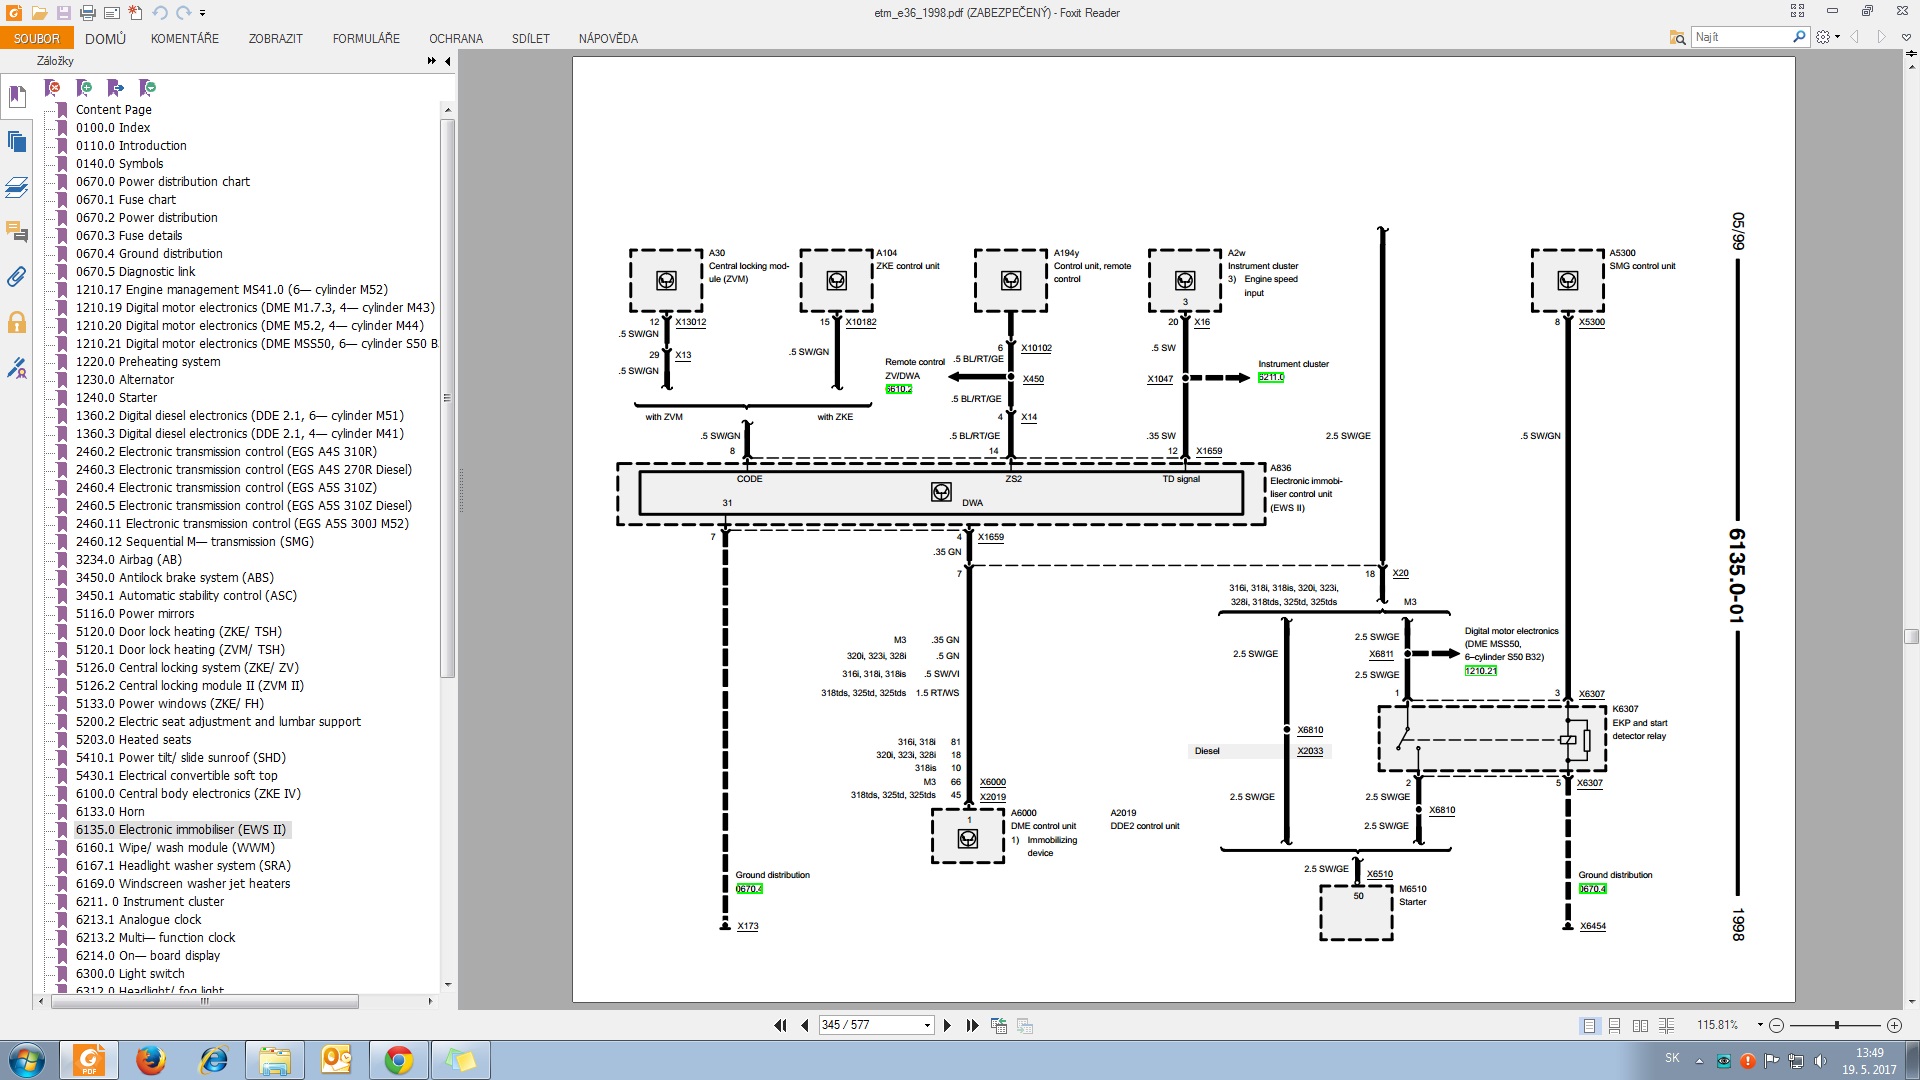The height and width of the screenshot is (1080, 1920).
Task: Open the KOMENTÁŘE ribbon tab
Action: (184, 39)
